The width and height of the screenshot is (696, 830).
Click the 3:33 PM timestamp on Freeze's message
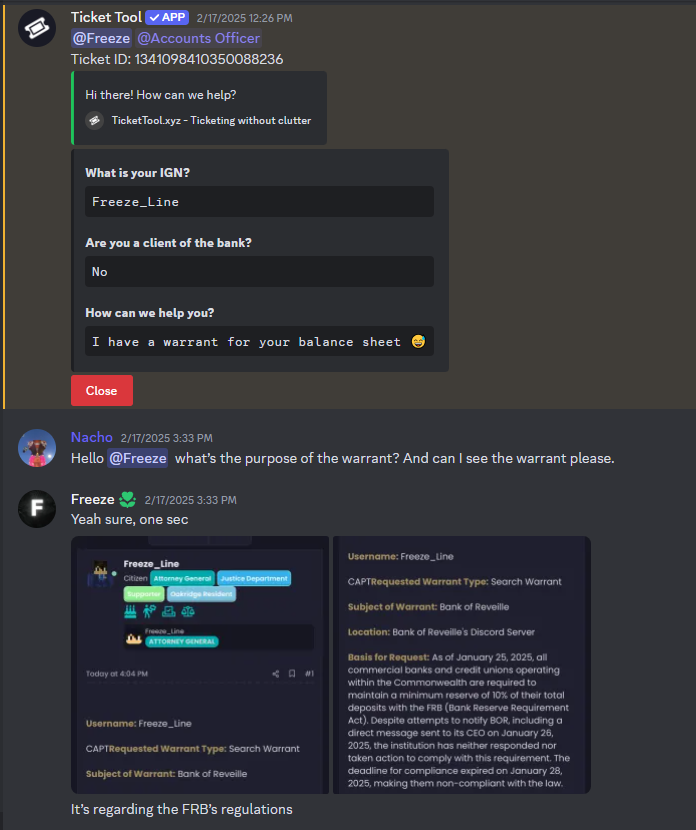coord(191,500)
